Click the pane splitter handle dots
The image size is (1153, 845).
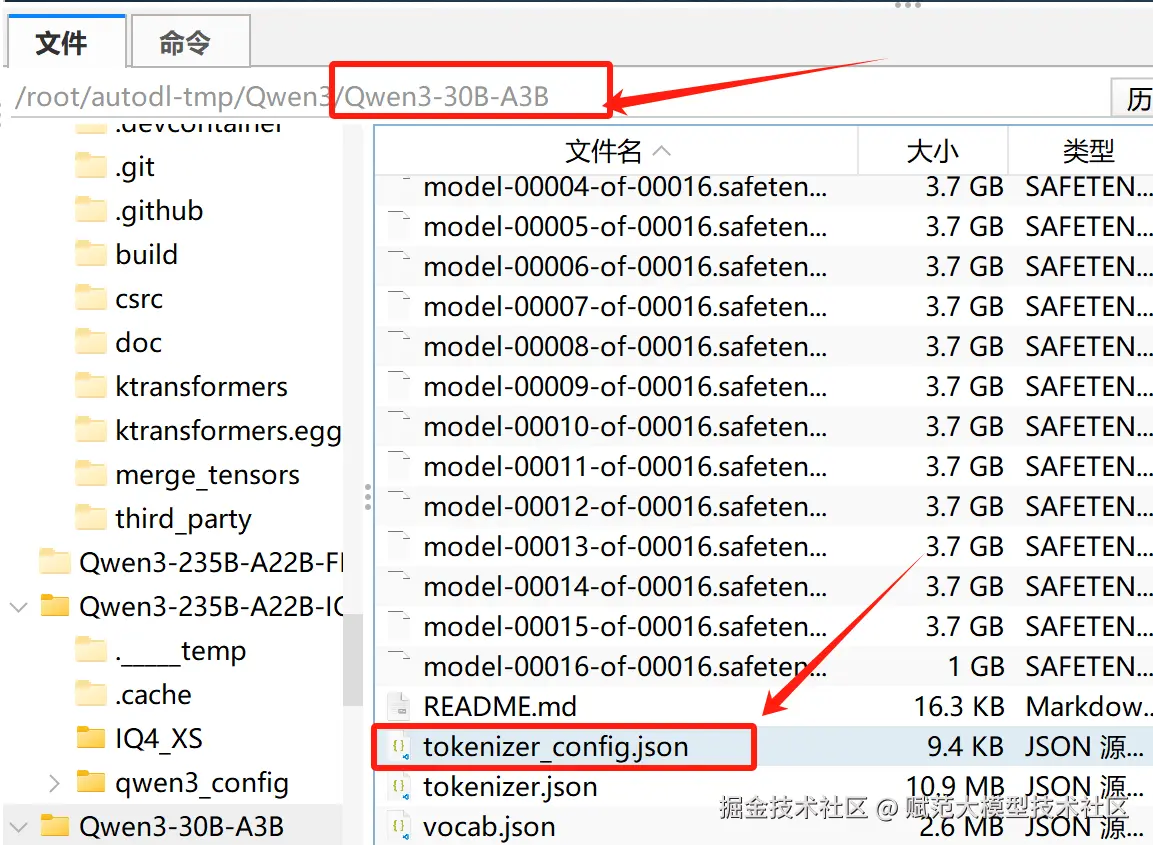click(368, 497)
